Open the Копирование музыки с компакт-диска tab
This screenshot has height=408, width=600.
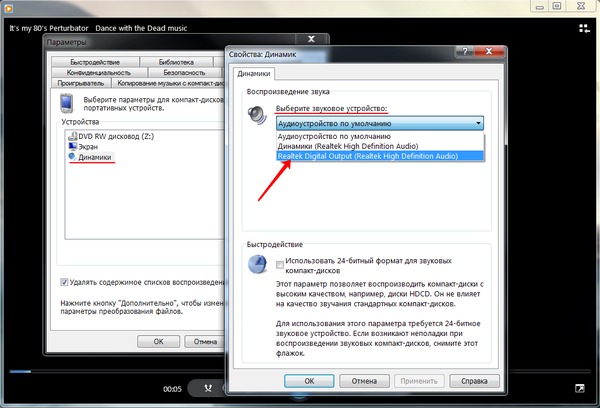pyautogui.click(x=168, y=83)
